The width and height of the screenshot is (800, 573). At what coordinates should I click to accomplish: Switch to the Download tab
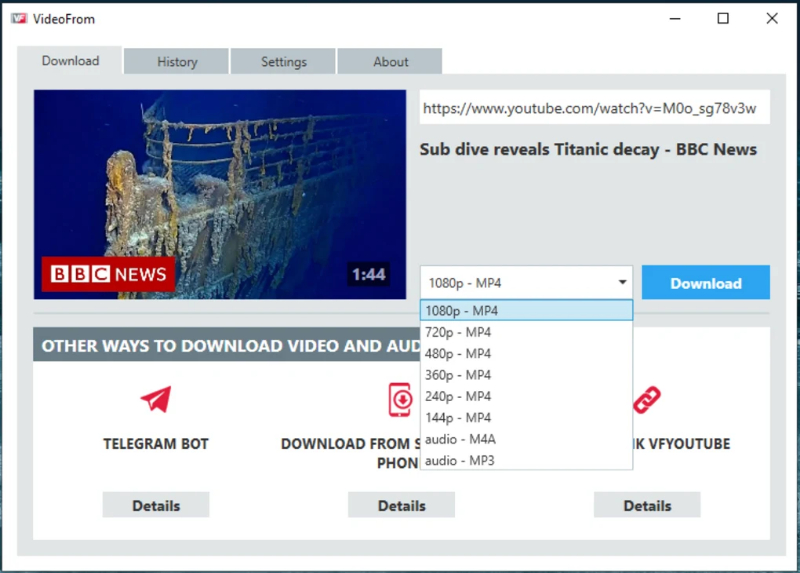click(70, 61)
